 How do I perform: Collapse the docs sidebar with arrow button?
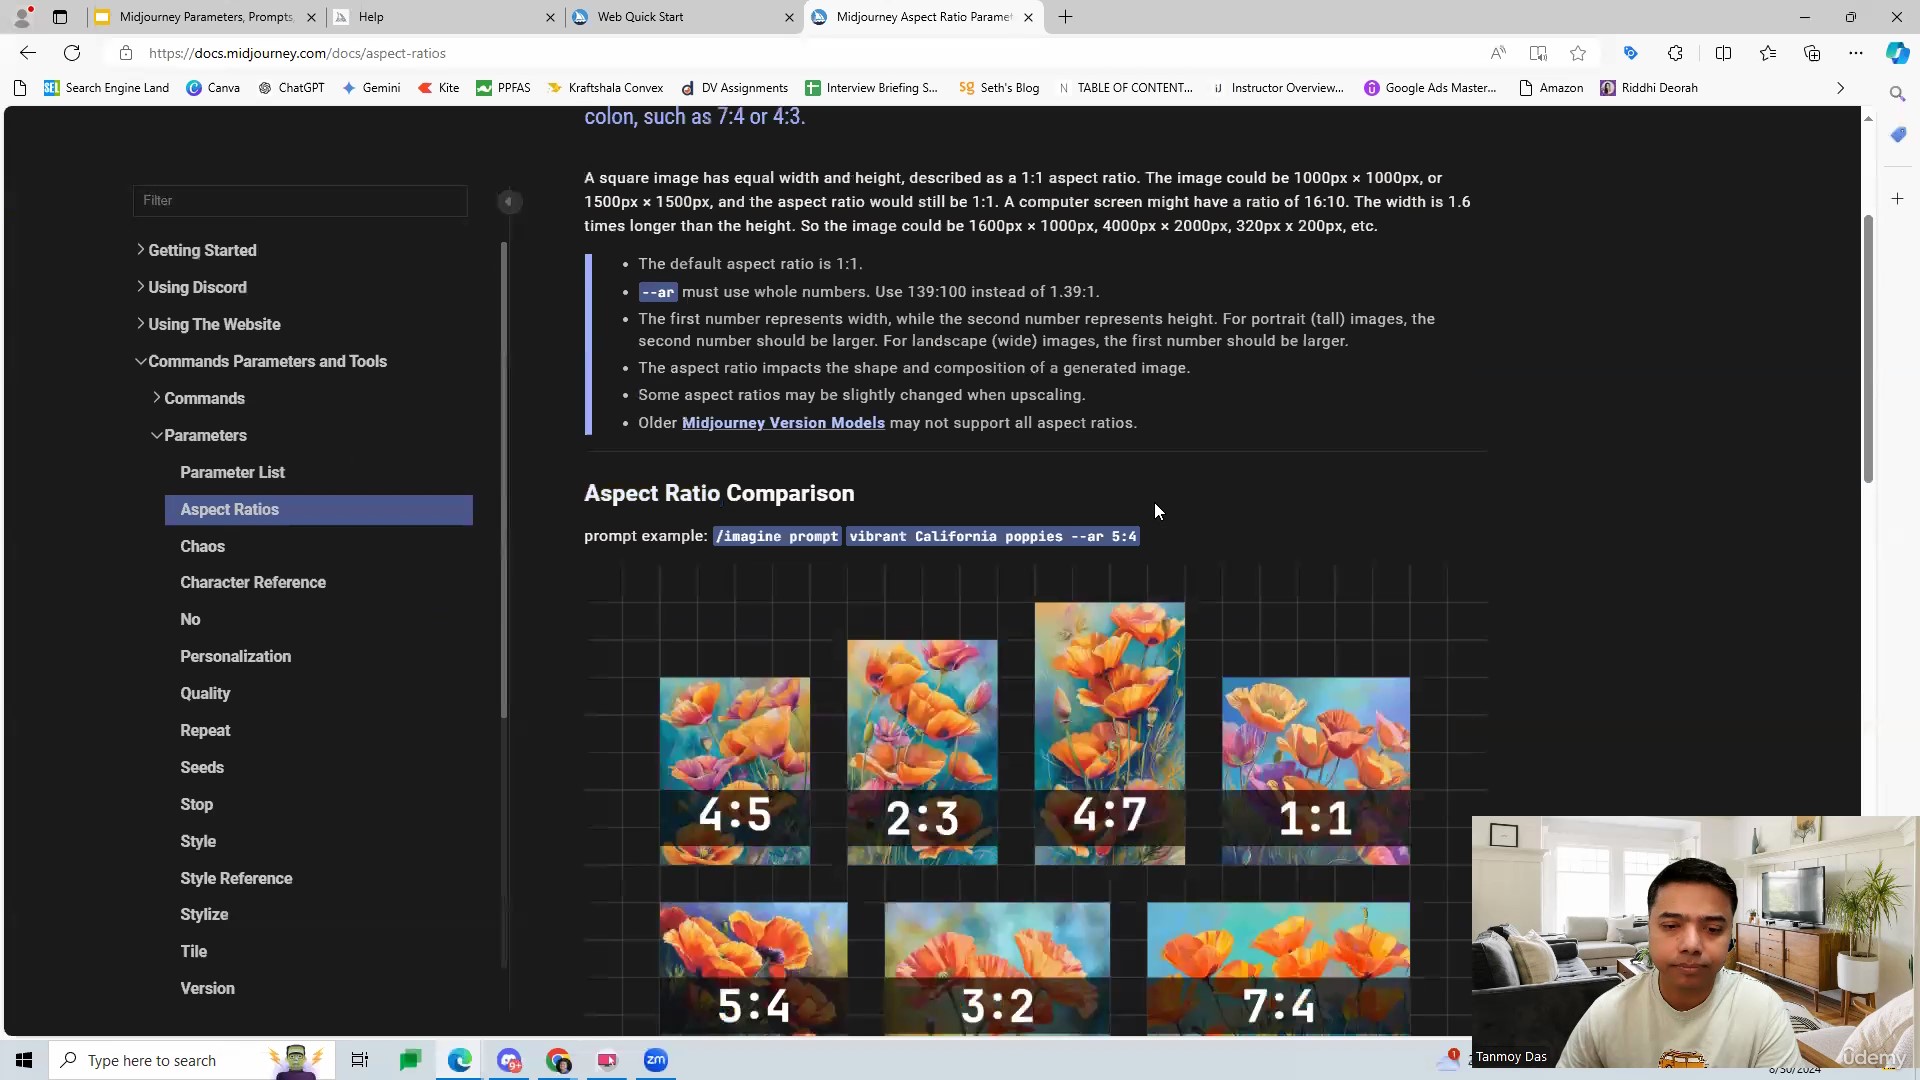[x=509, y=201]
